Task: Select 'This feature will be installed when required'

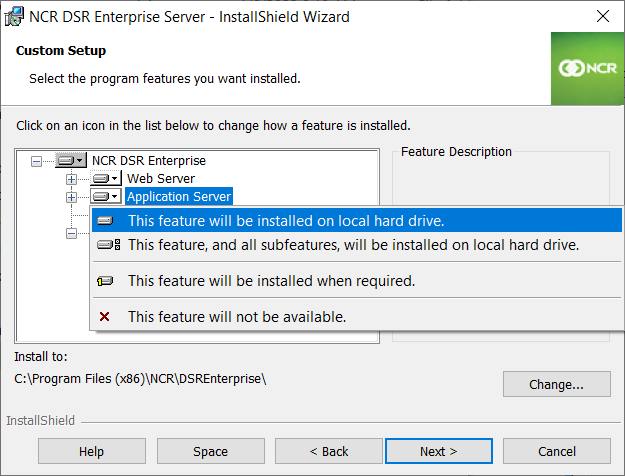Action: pyautogui.click(x=270, y=281)
